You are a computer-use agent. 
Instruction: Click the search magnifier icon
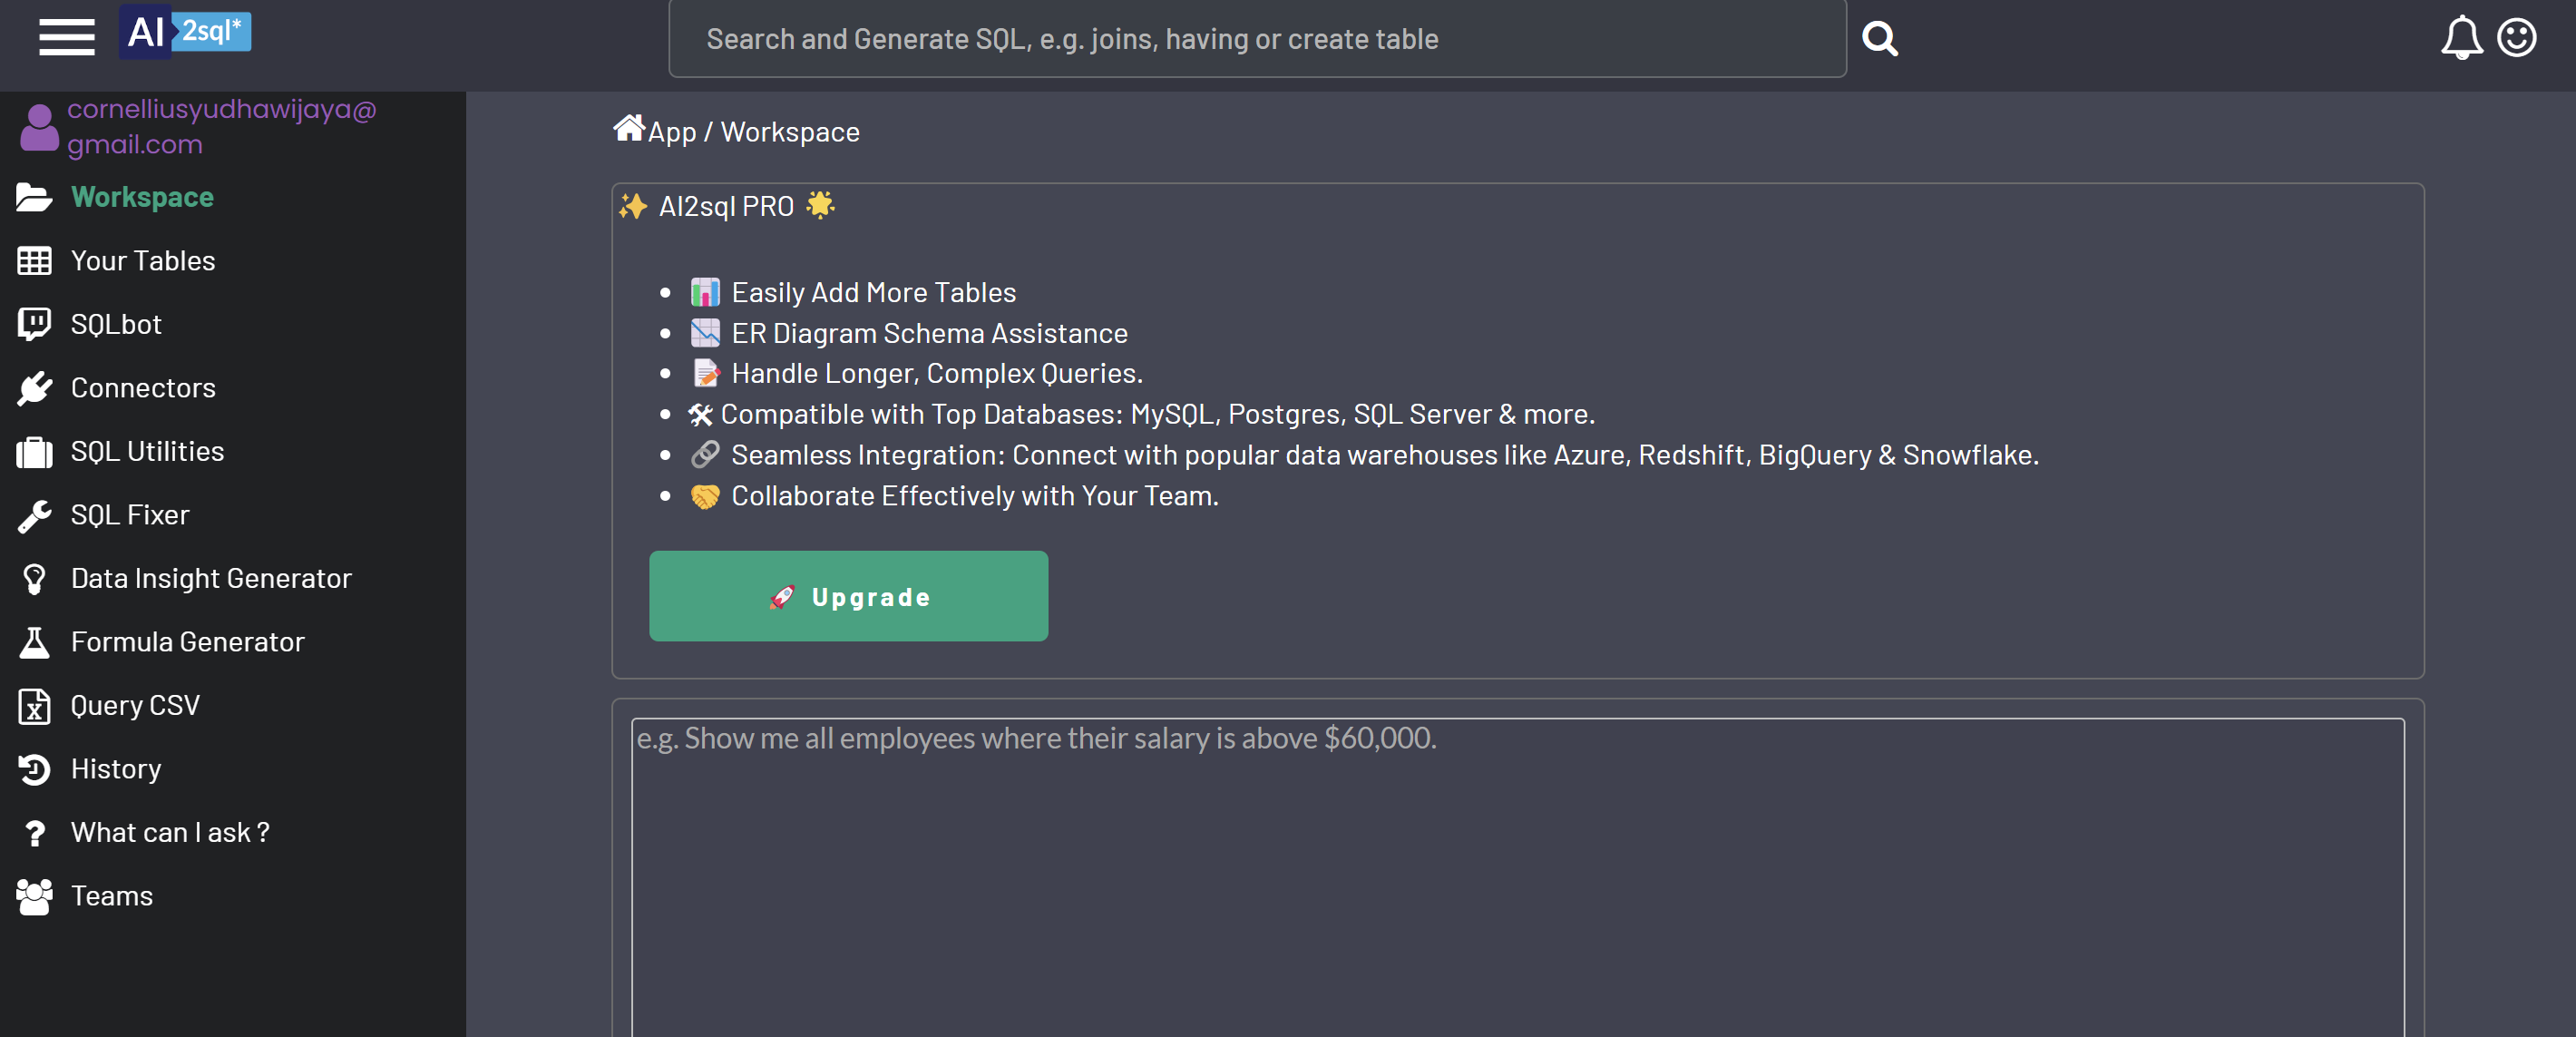click(x=1879, y=37)
